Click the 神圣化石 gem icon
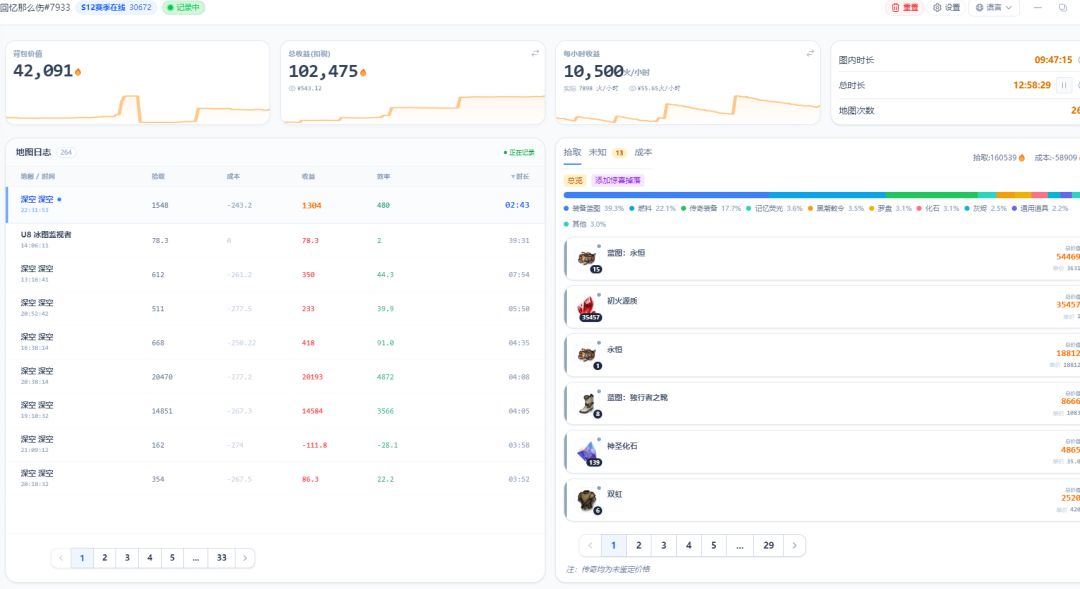This screenshot has height=589, width=1080. pyautogui.click(x=587, y=452)
